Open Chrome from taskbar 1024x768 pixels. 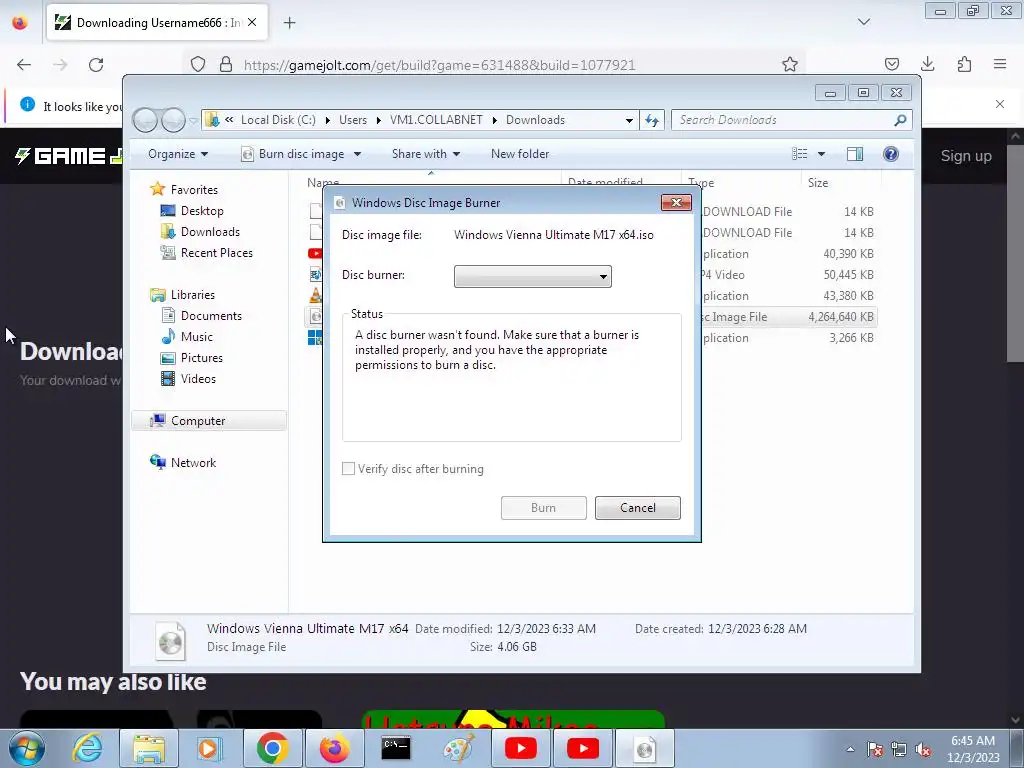click(273, 748)
